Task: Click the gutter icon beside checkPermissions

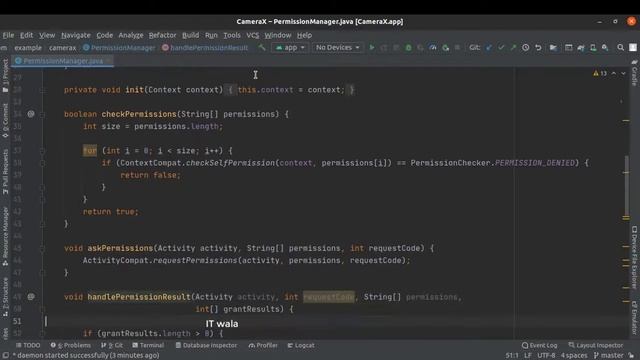Action: [31, 114]
